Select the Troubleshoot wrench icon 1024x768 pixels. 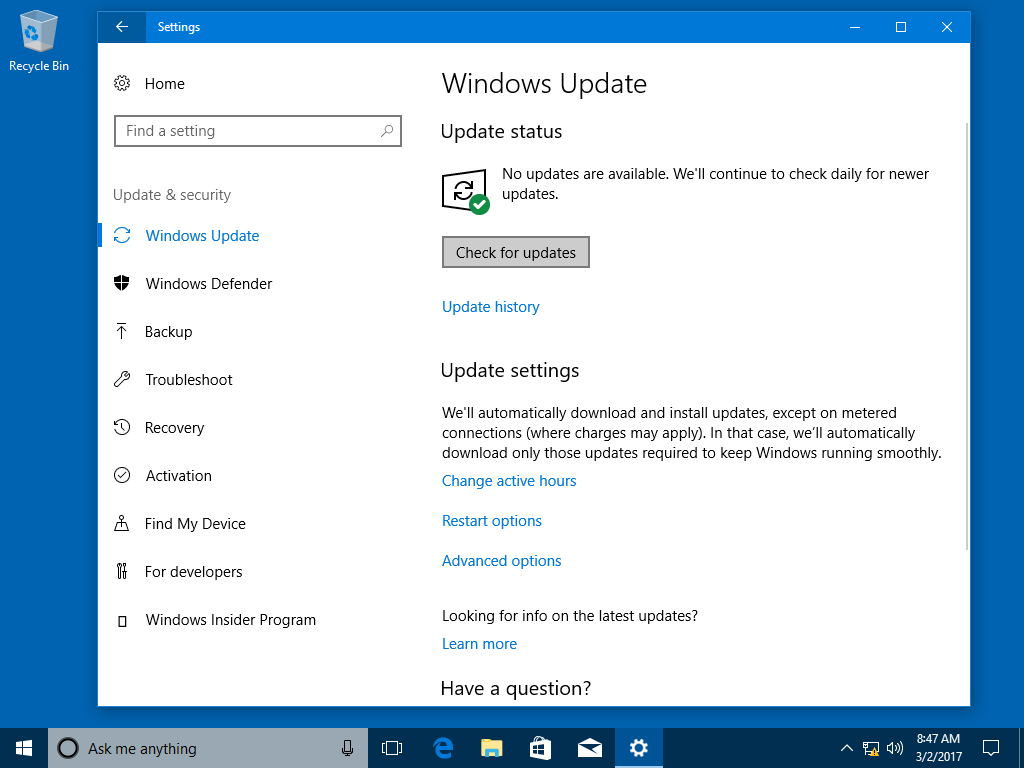[121, 379]
